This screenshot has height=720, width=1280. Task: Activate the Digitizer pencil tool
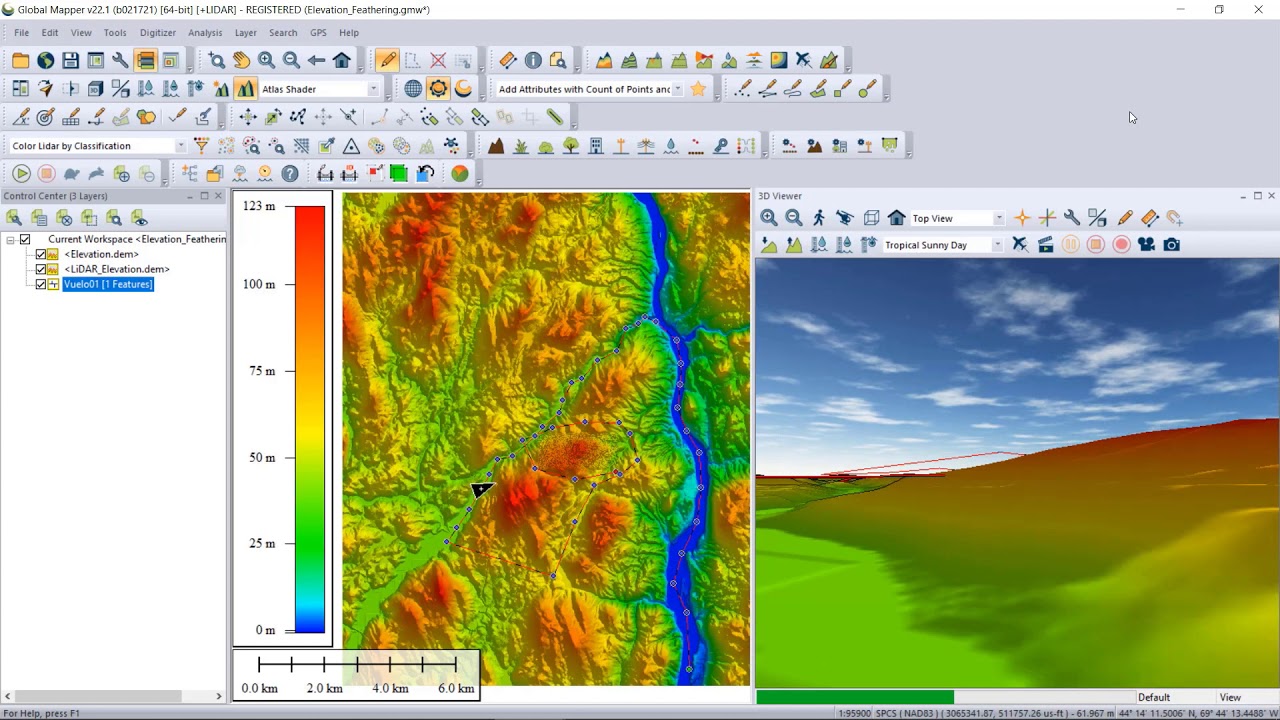coord(388,61)
